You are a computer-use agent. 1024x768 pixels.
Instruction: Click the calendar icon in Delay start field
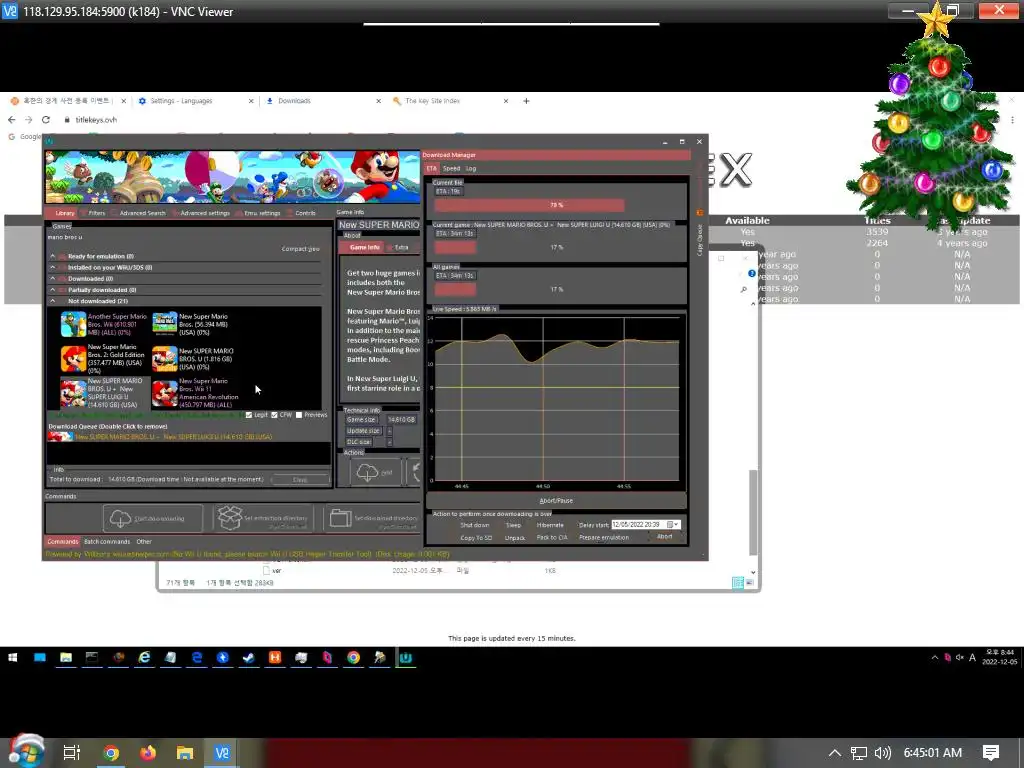669,524
